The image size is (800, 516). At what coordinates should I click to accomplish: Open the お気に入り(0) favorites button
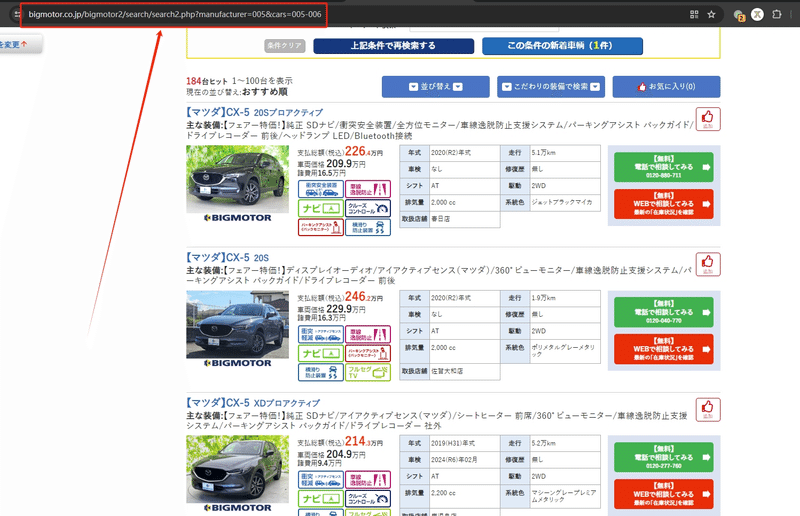point(666,87)
